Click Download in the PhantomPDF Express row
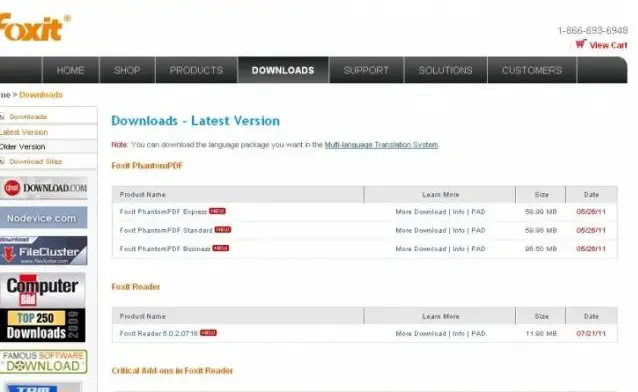 point(430,212)
